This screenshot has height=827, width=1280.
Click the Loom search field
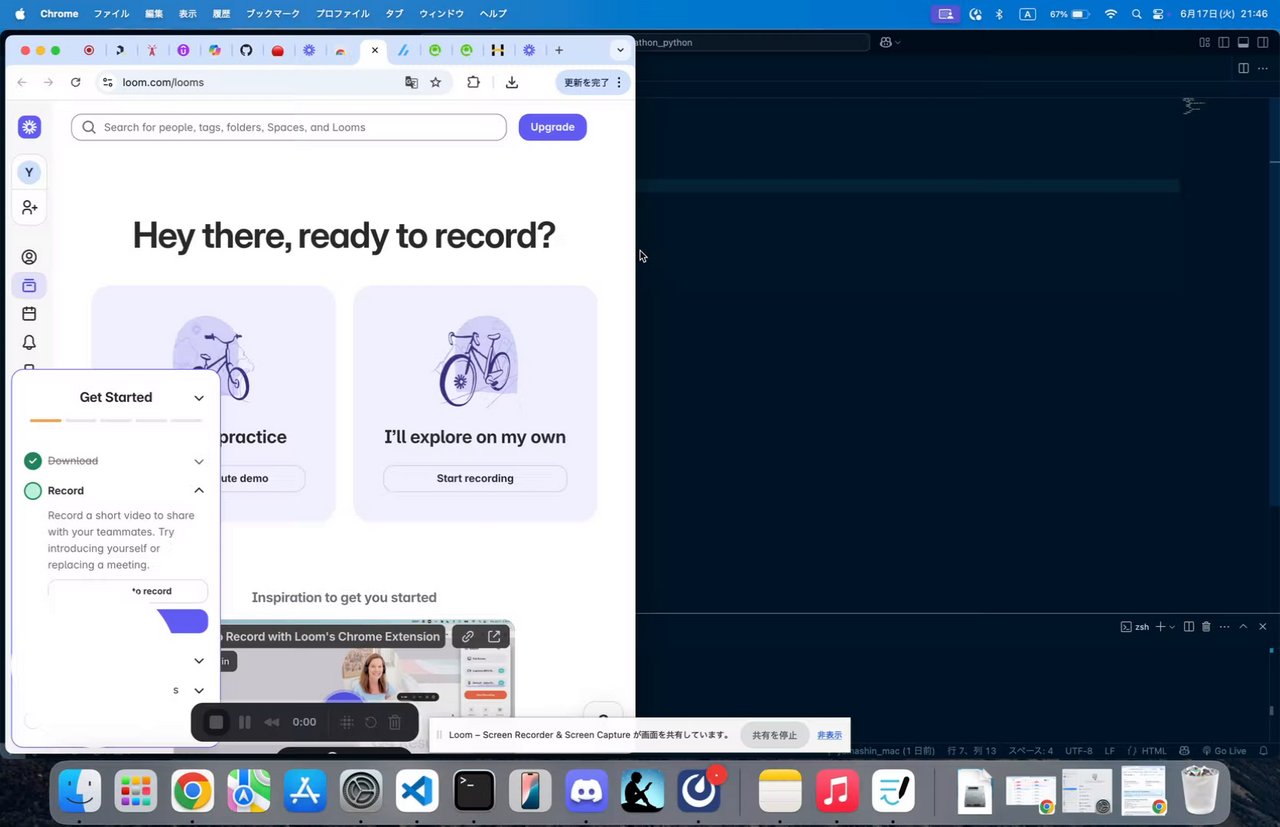click(x=289, y=127)
